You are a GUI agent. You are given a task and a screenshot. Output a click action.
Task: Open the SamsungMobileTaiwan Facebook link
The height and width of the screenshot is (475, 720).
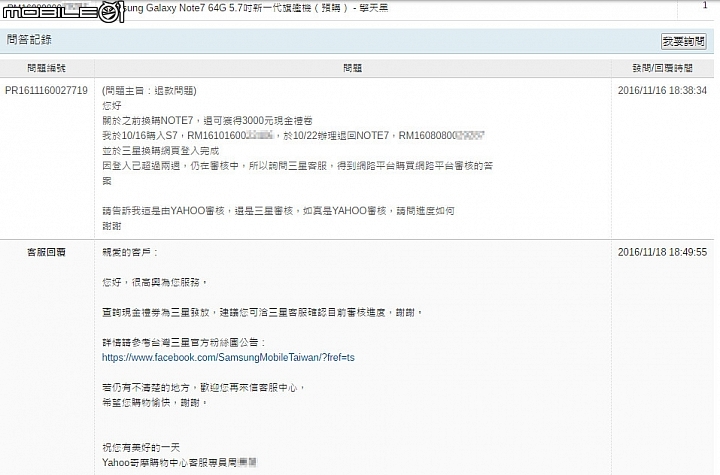tap(228, 357)
